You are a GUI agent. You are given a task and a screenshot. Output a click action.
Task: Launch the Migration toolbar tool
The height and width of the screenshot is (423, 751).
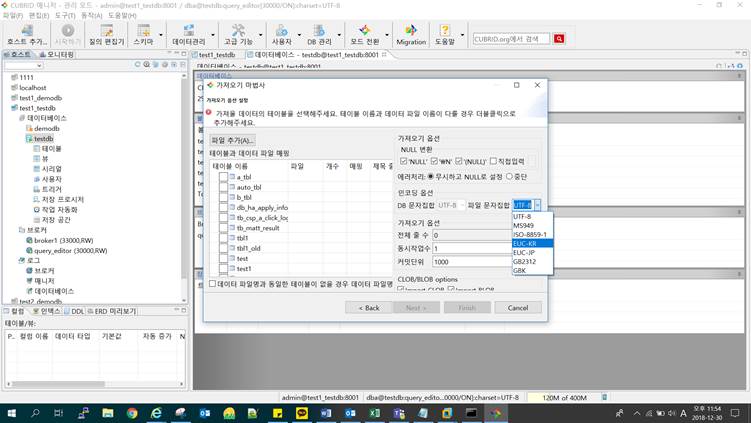(411, 34)
